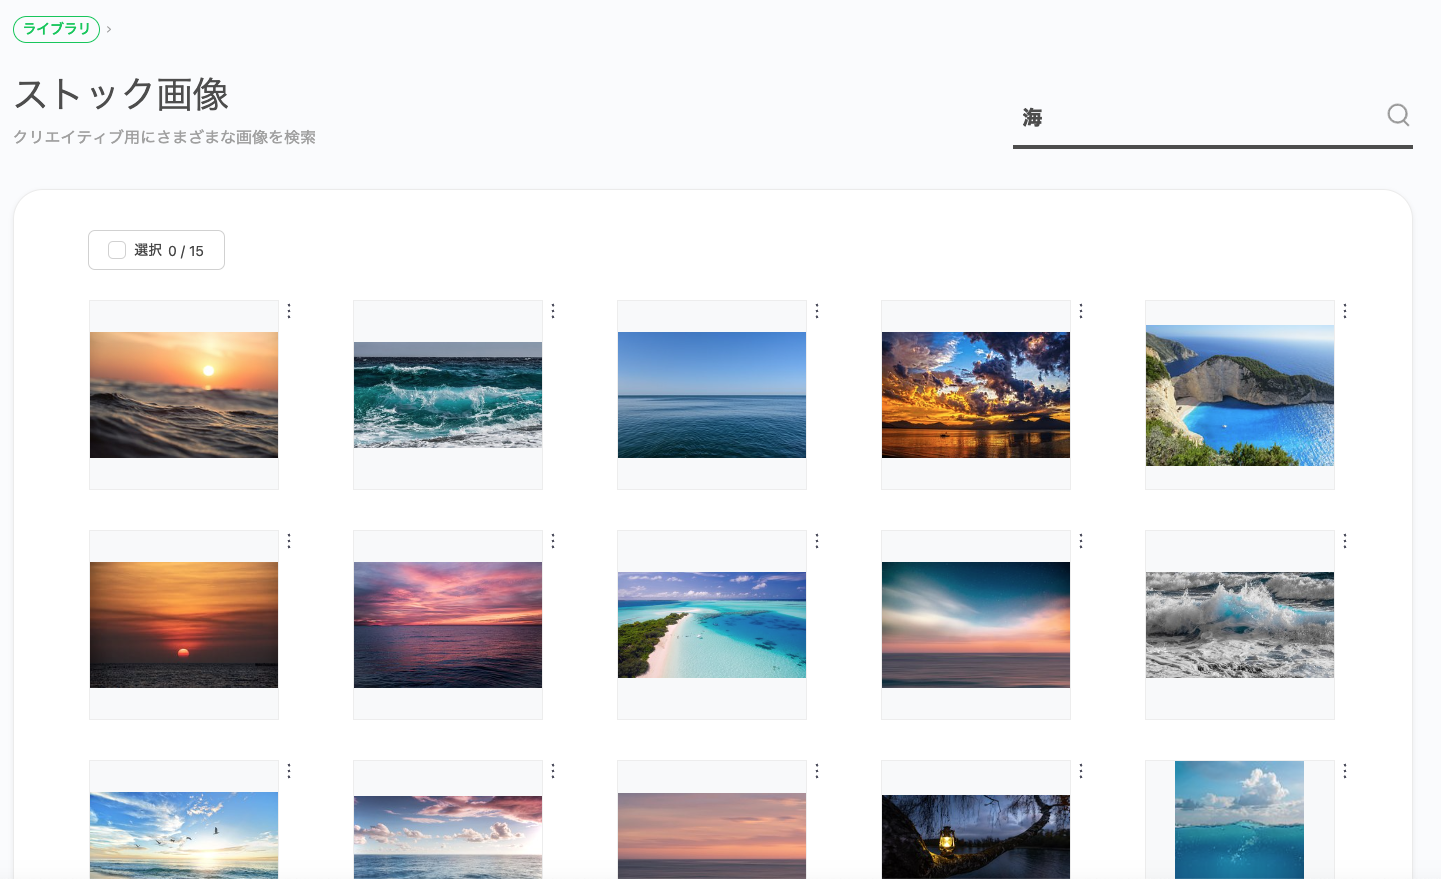1441x879 pixels.
Task: Select the cliff-side blue cove beach thumbnail
Action: [x=1240, y=395]
